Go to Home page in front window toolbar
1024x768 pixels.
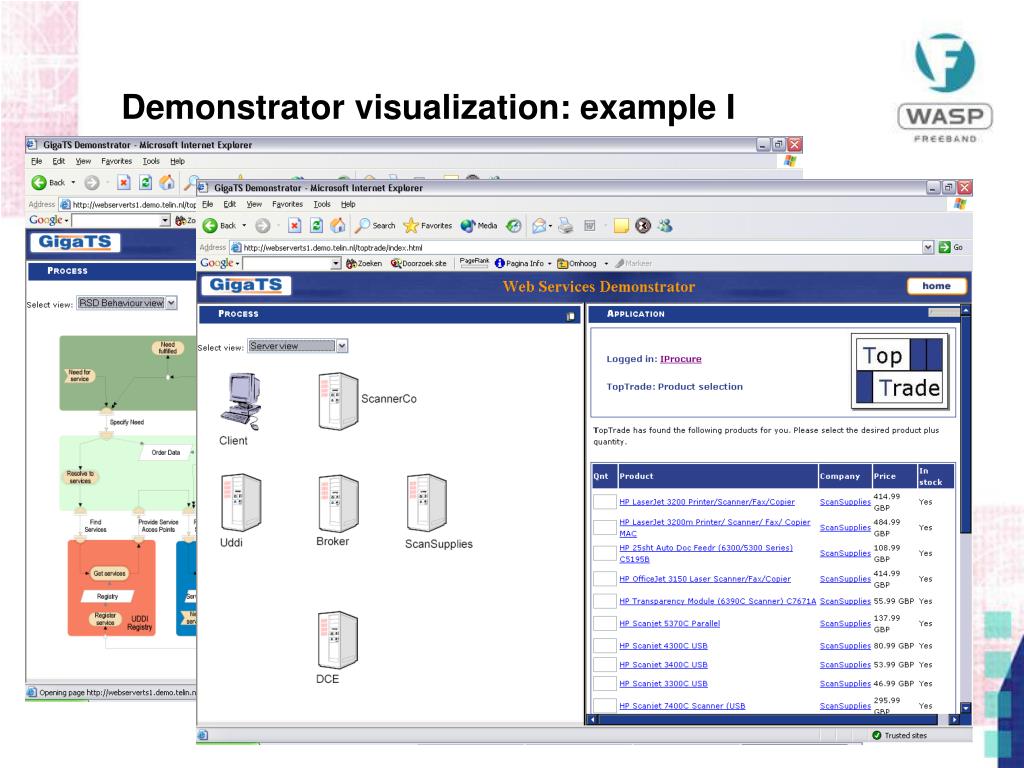[x=338, y=225]
